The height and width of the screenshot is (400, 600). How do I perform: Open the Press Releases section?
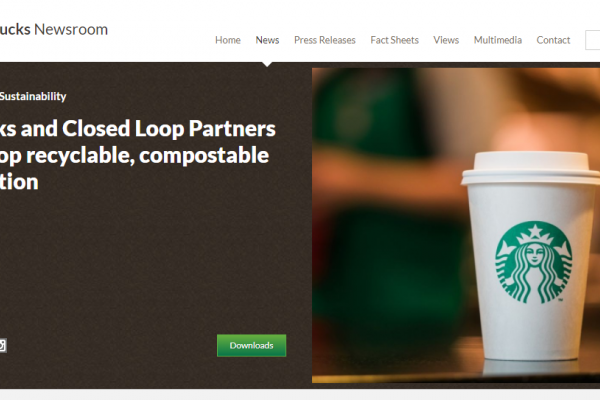[x=324, y=40]
